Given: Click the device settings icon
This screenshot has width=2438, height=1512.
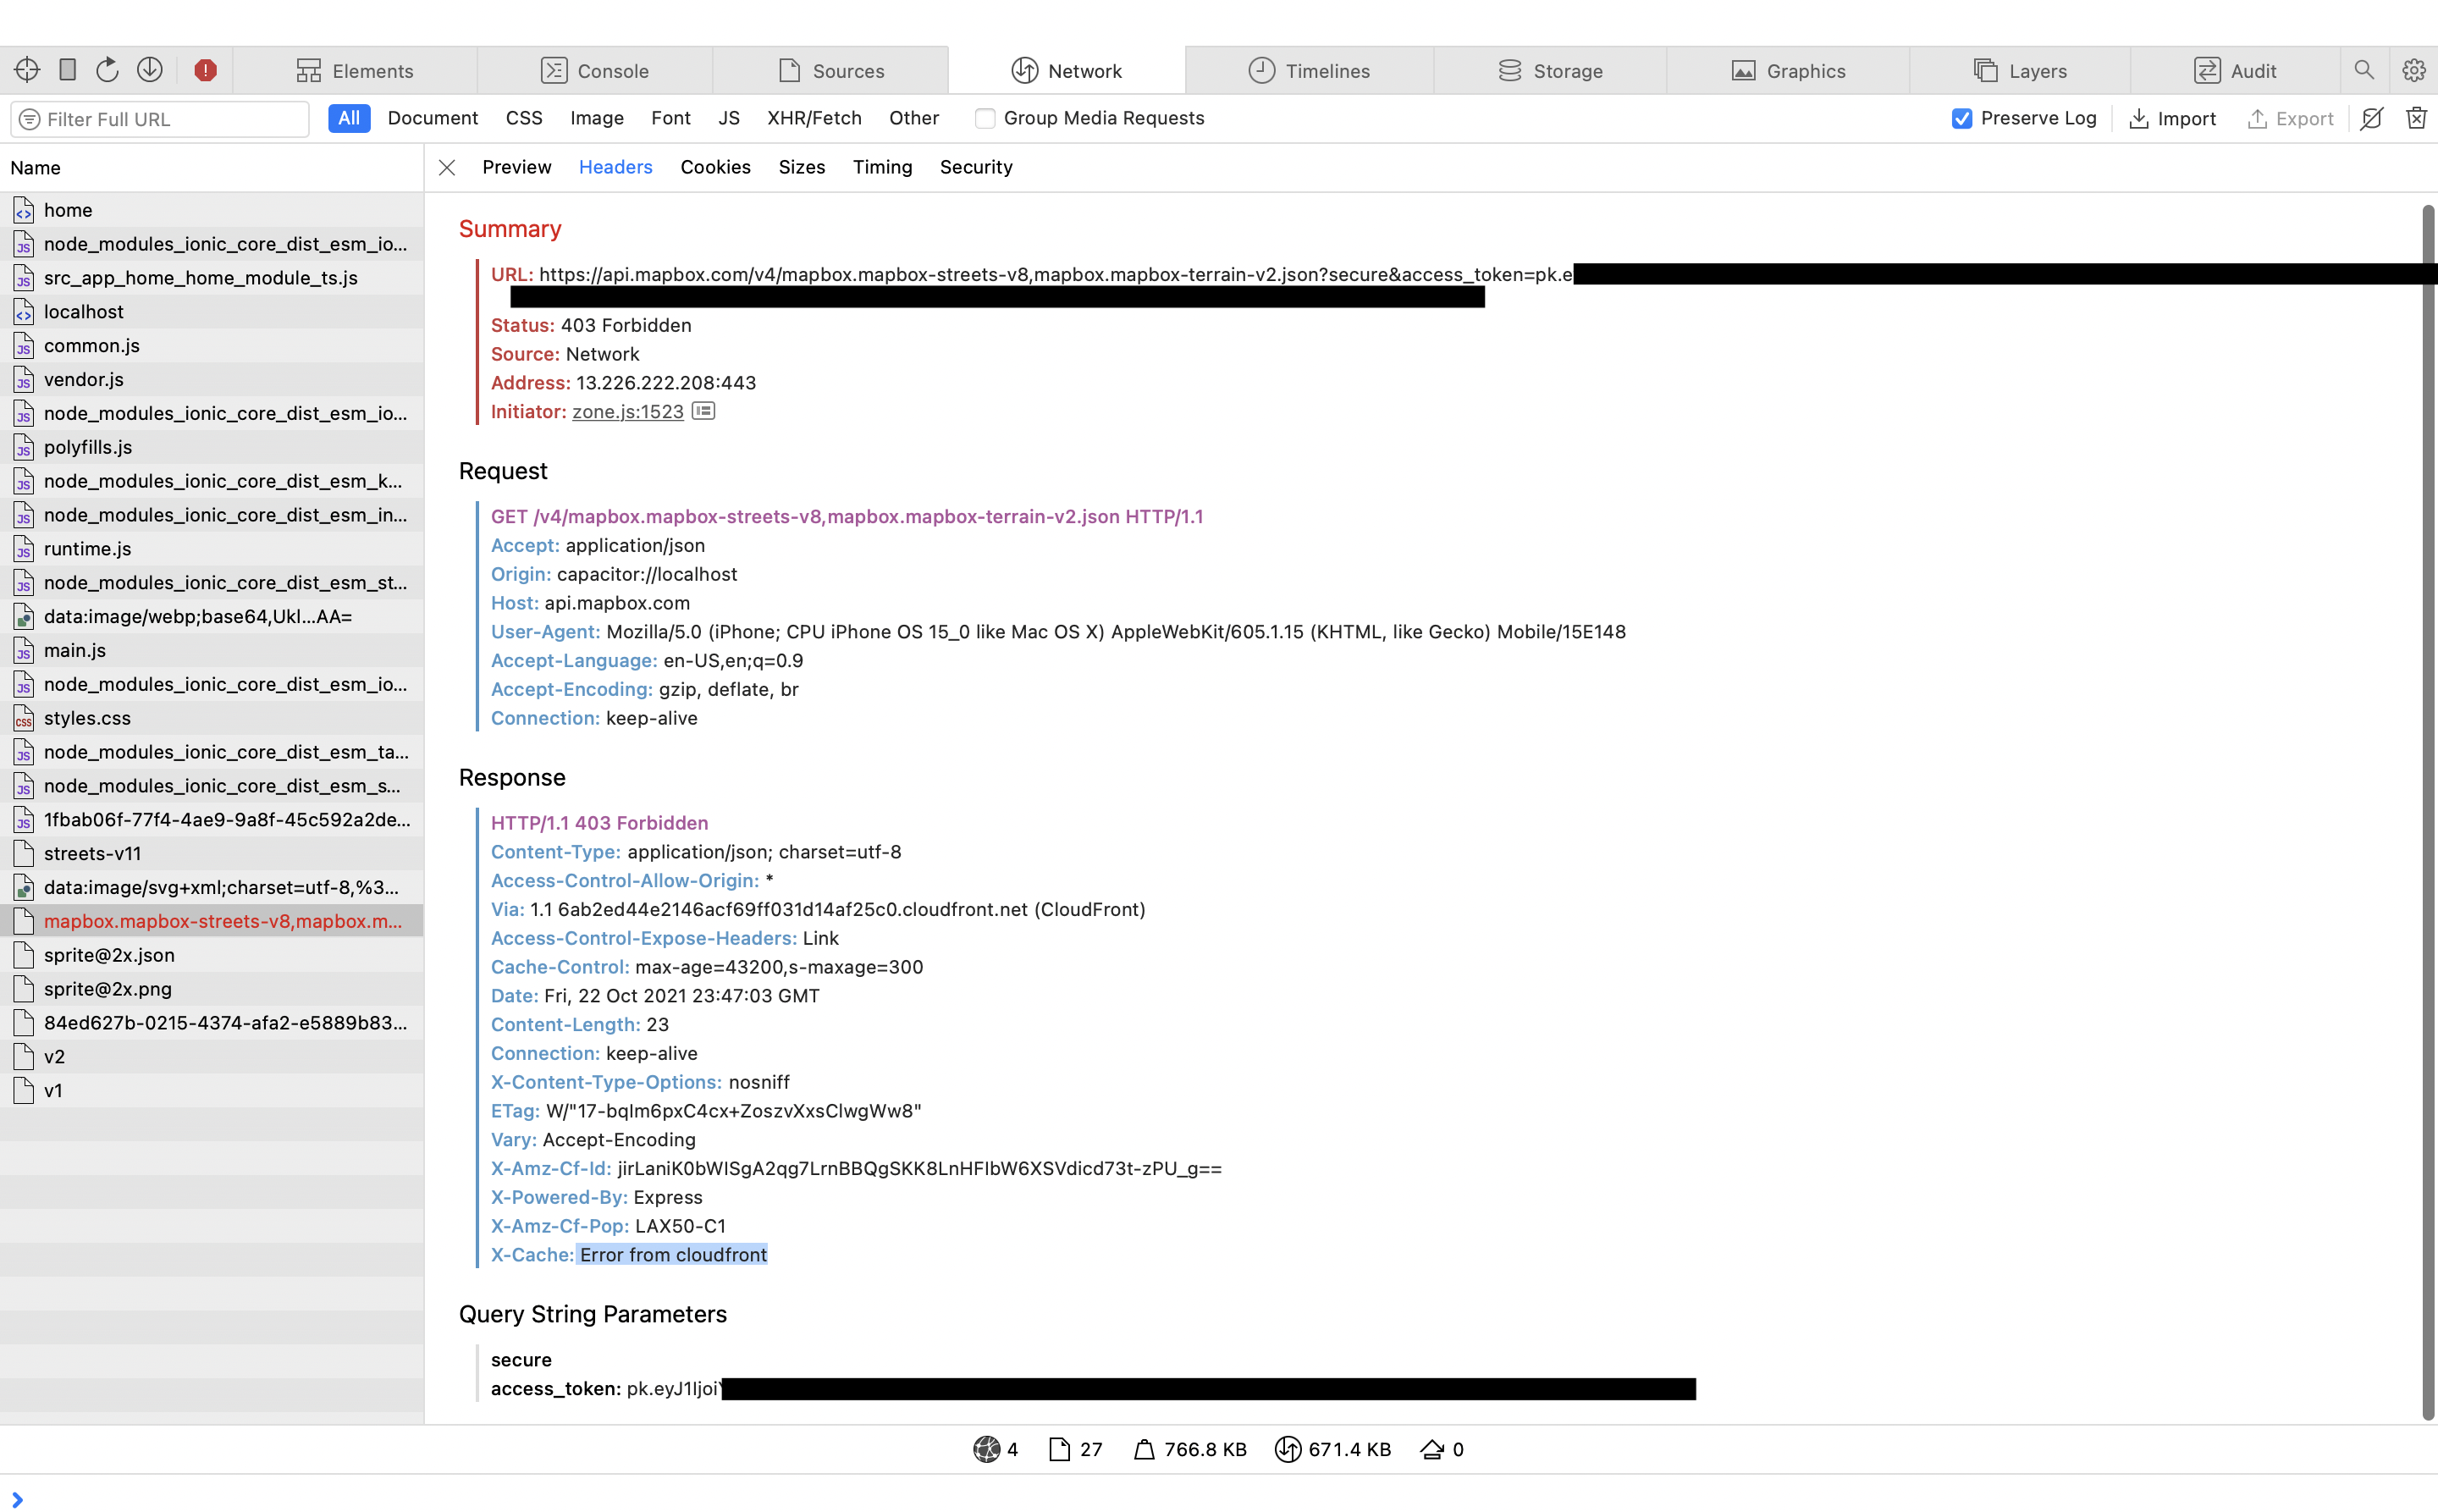Looking at the screenshot, I should tap(68, 70).
